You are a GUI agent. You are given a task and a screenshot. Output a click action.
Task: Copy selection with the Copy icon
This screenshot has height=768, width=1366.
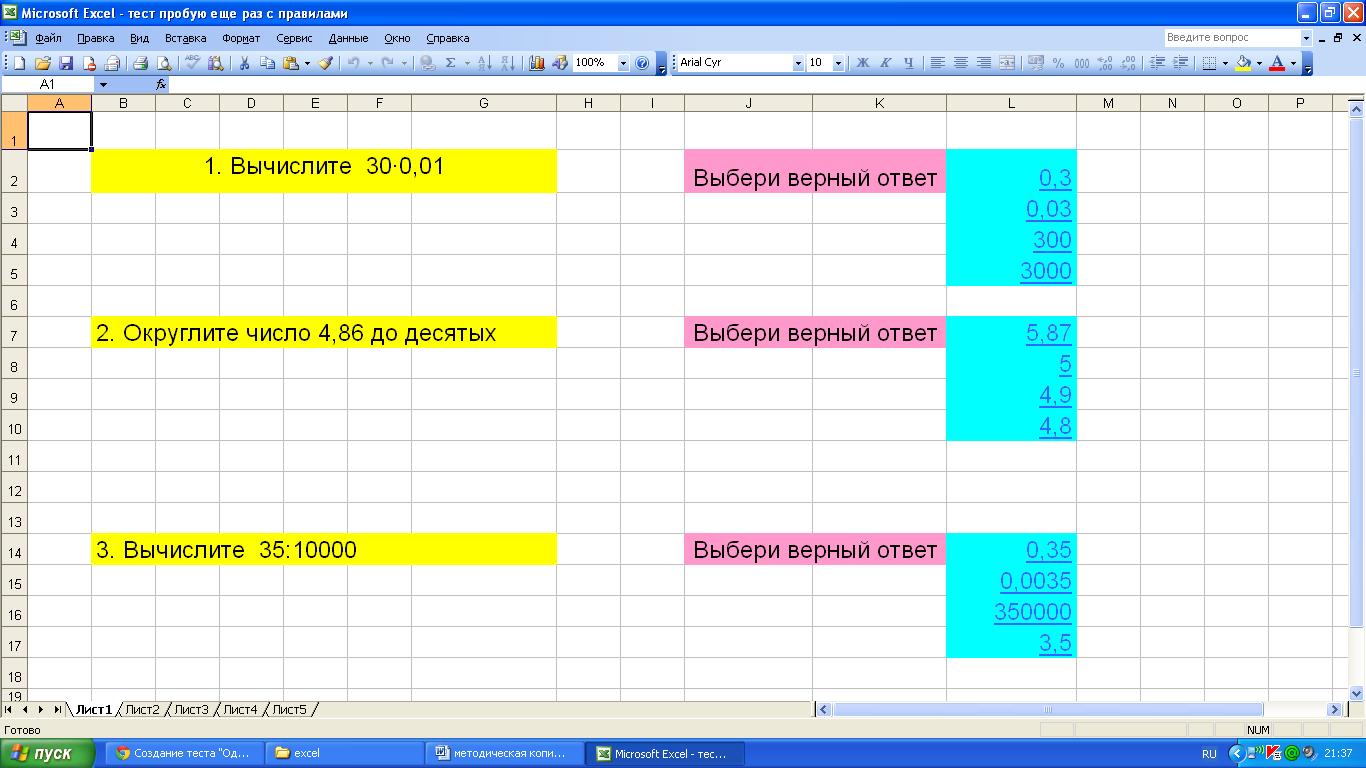coord(267,63)
